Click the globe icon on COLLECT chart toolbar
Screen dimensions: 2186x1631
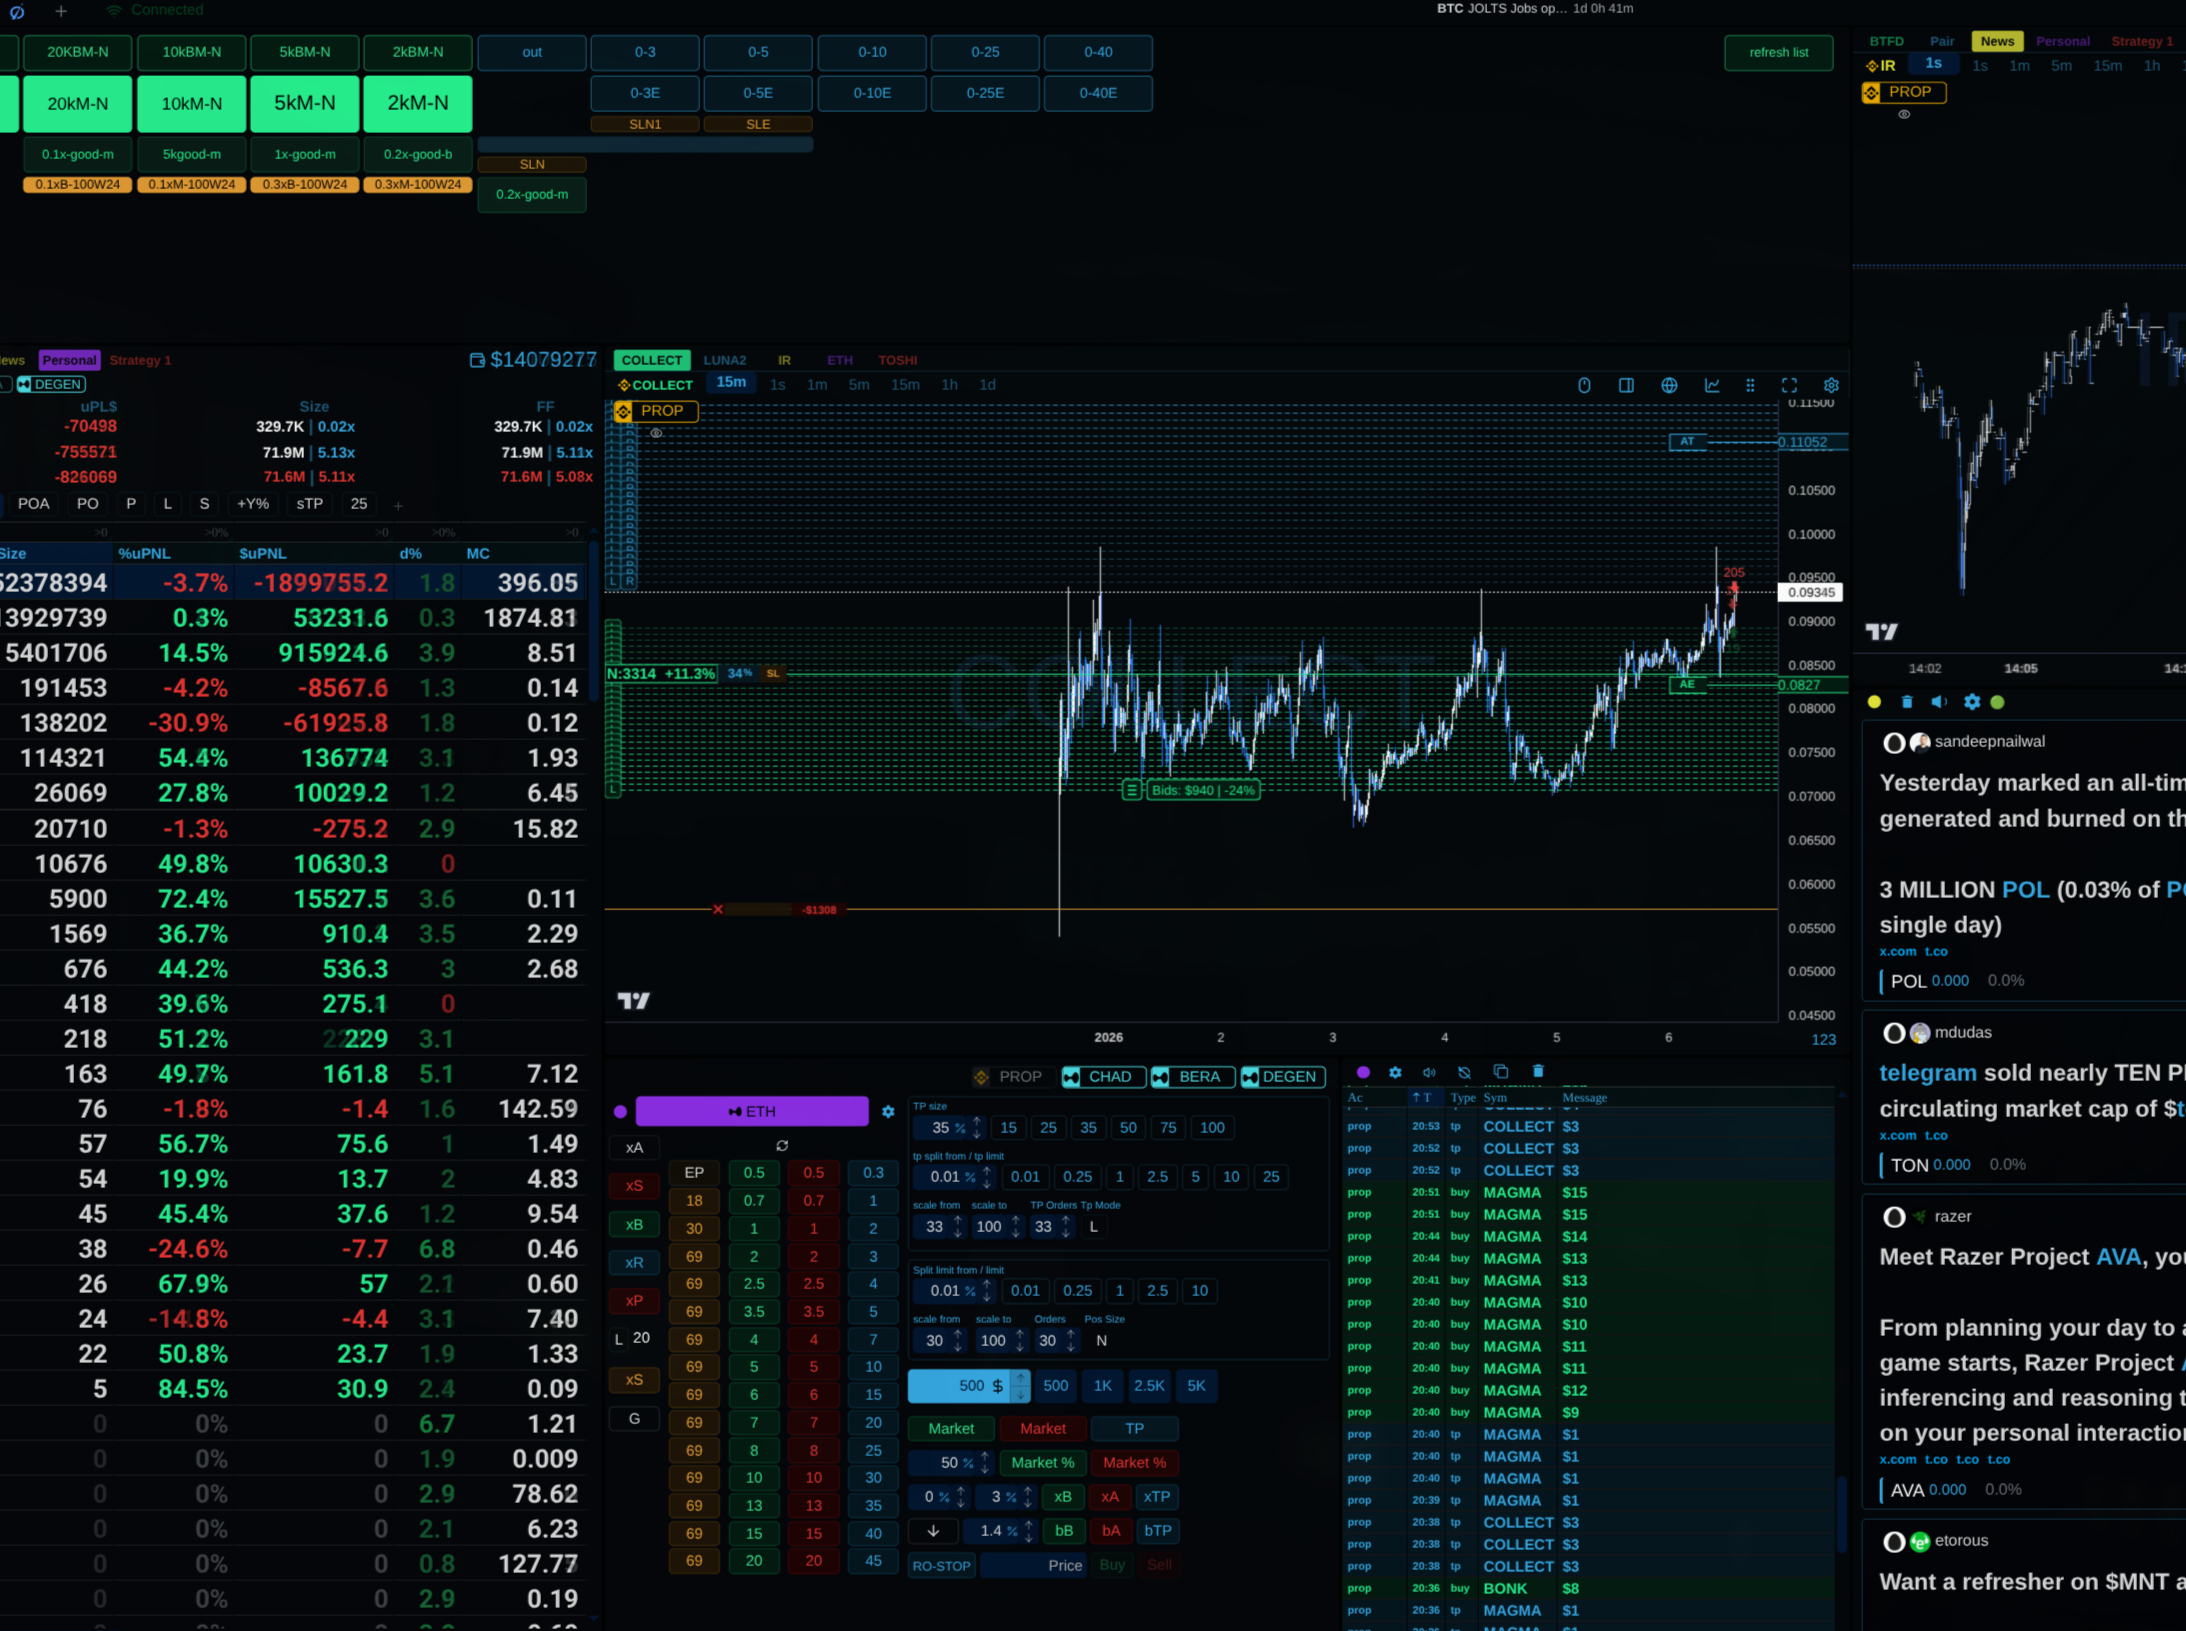[1669, 385]
